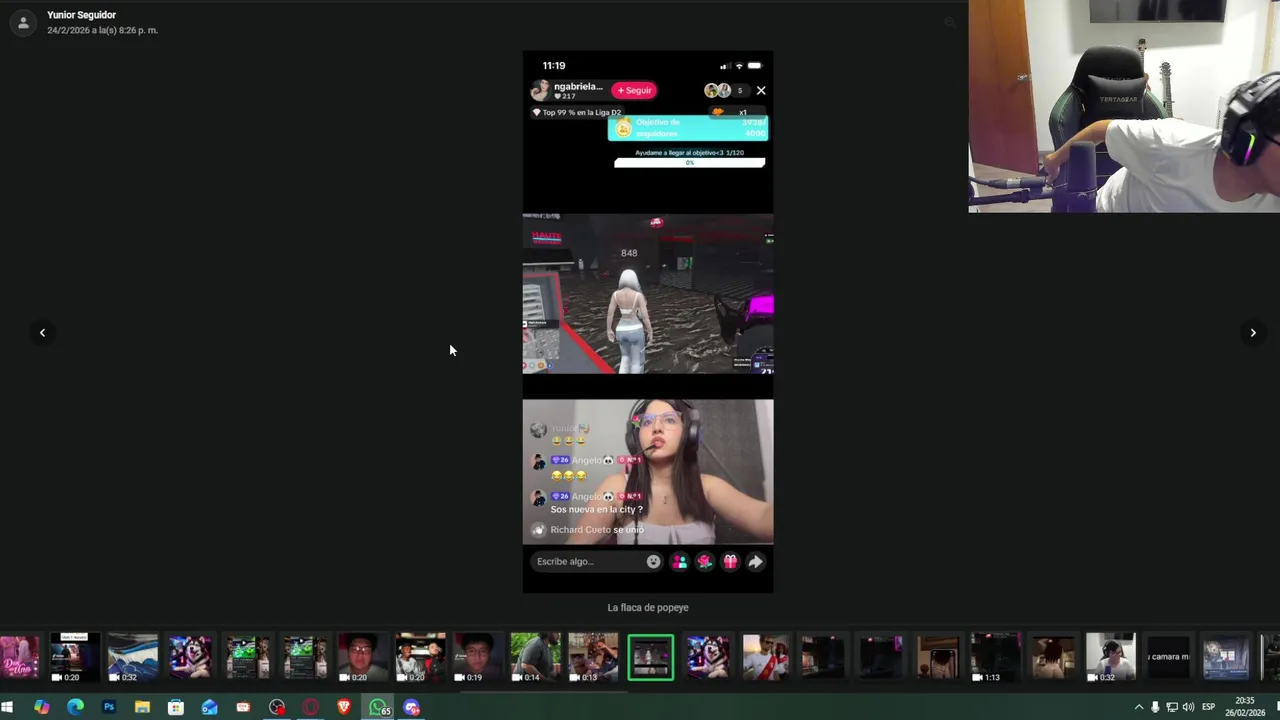Click the Top 99 % en la Liga D2 badge
Image resolution: width=1280 pixels, height=720 pixels.
pyautogui.click(x=576, y=112)
